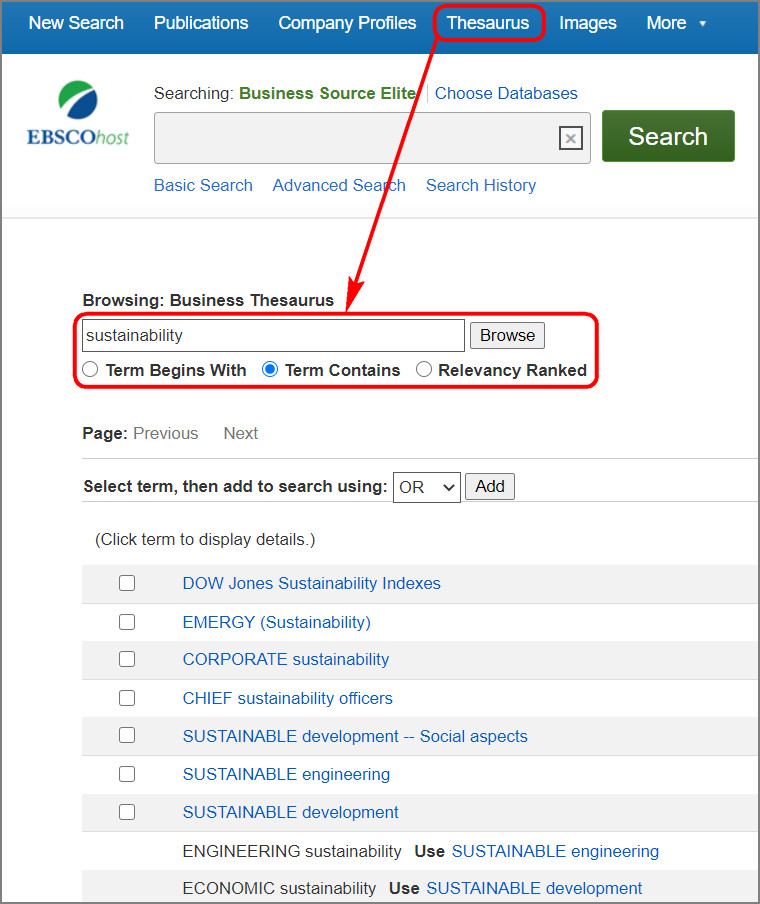Expand the More dropdown menu
This screenshot has height=904, width=760.
[x=676, y=23]
